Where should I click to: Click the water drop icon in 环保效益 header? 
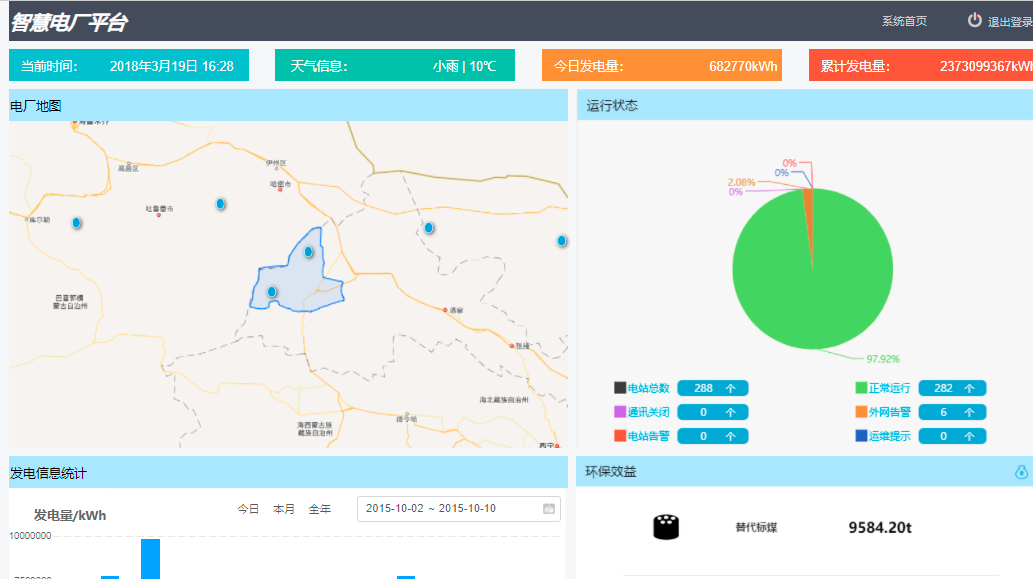pos(1021,472)
